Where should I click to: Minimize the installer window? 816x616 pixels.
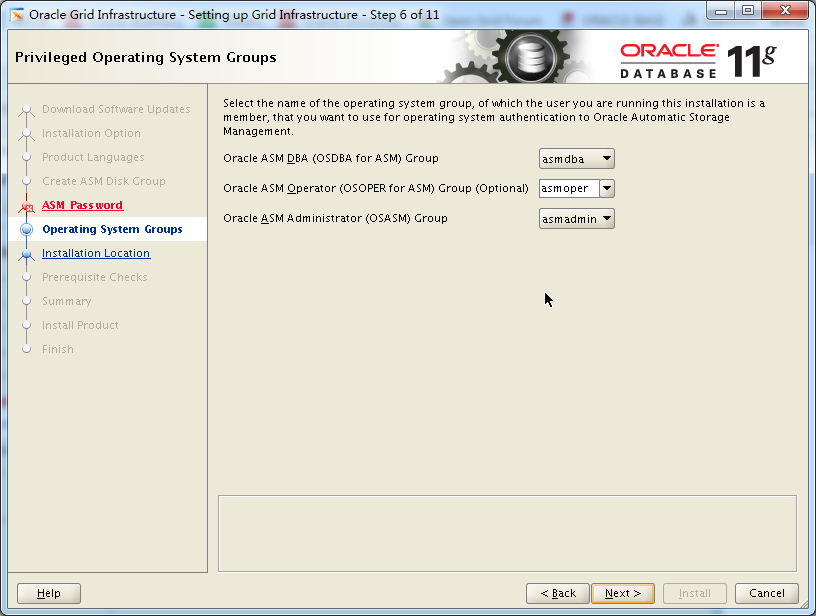pyautogui.click(x=721, y=11)
